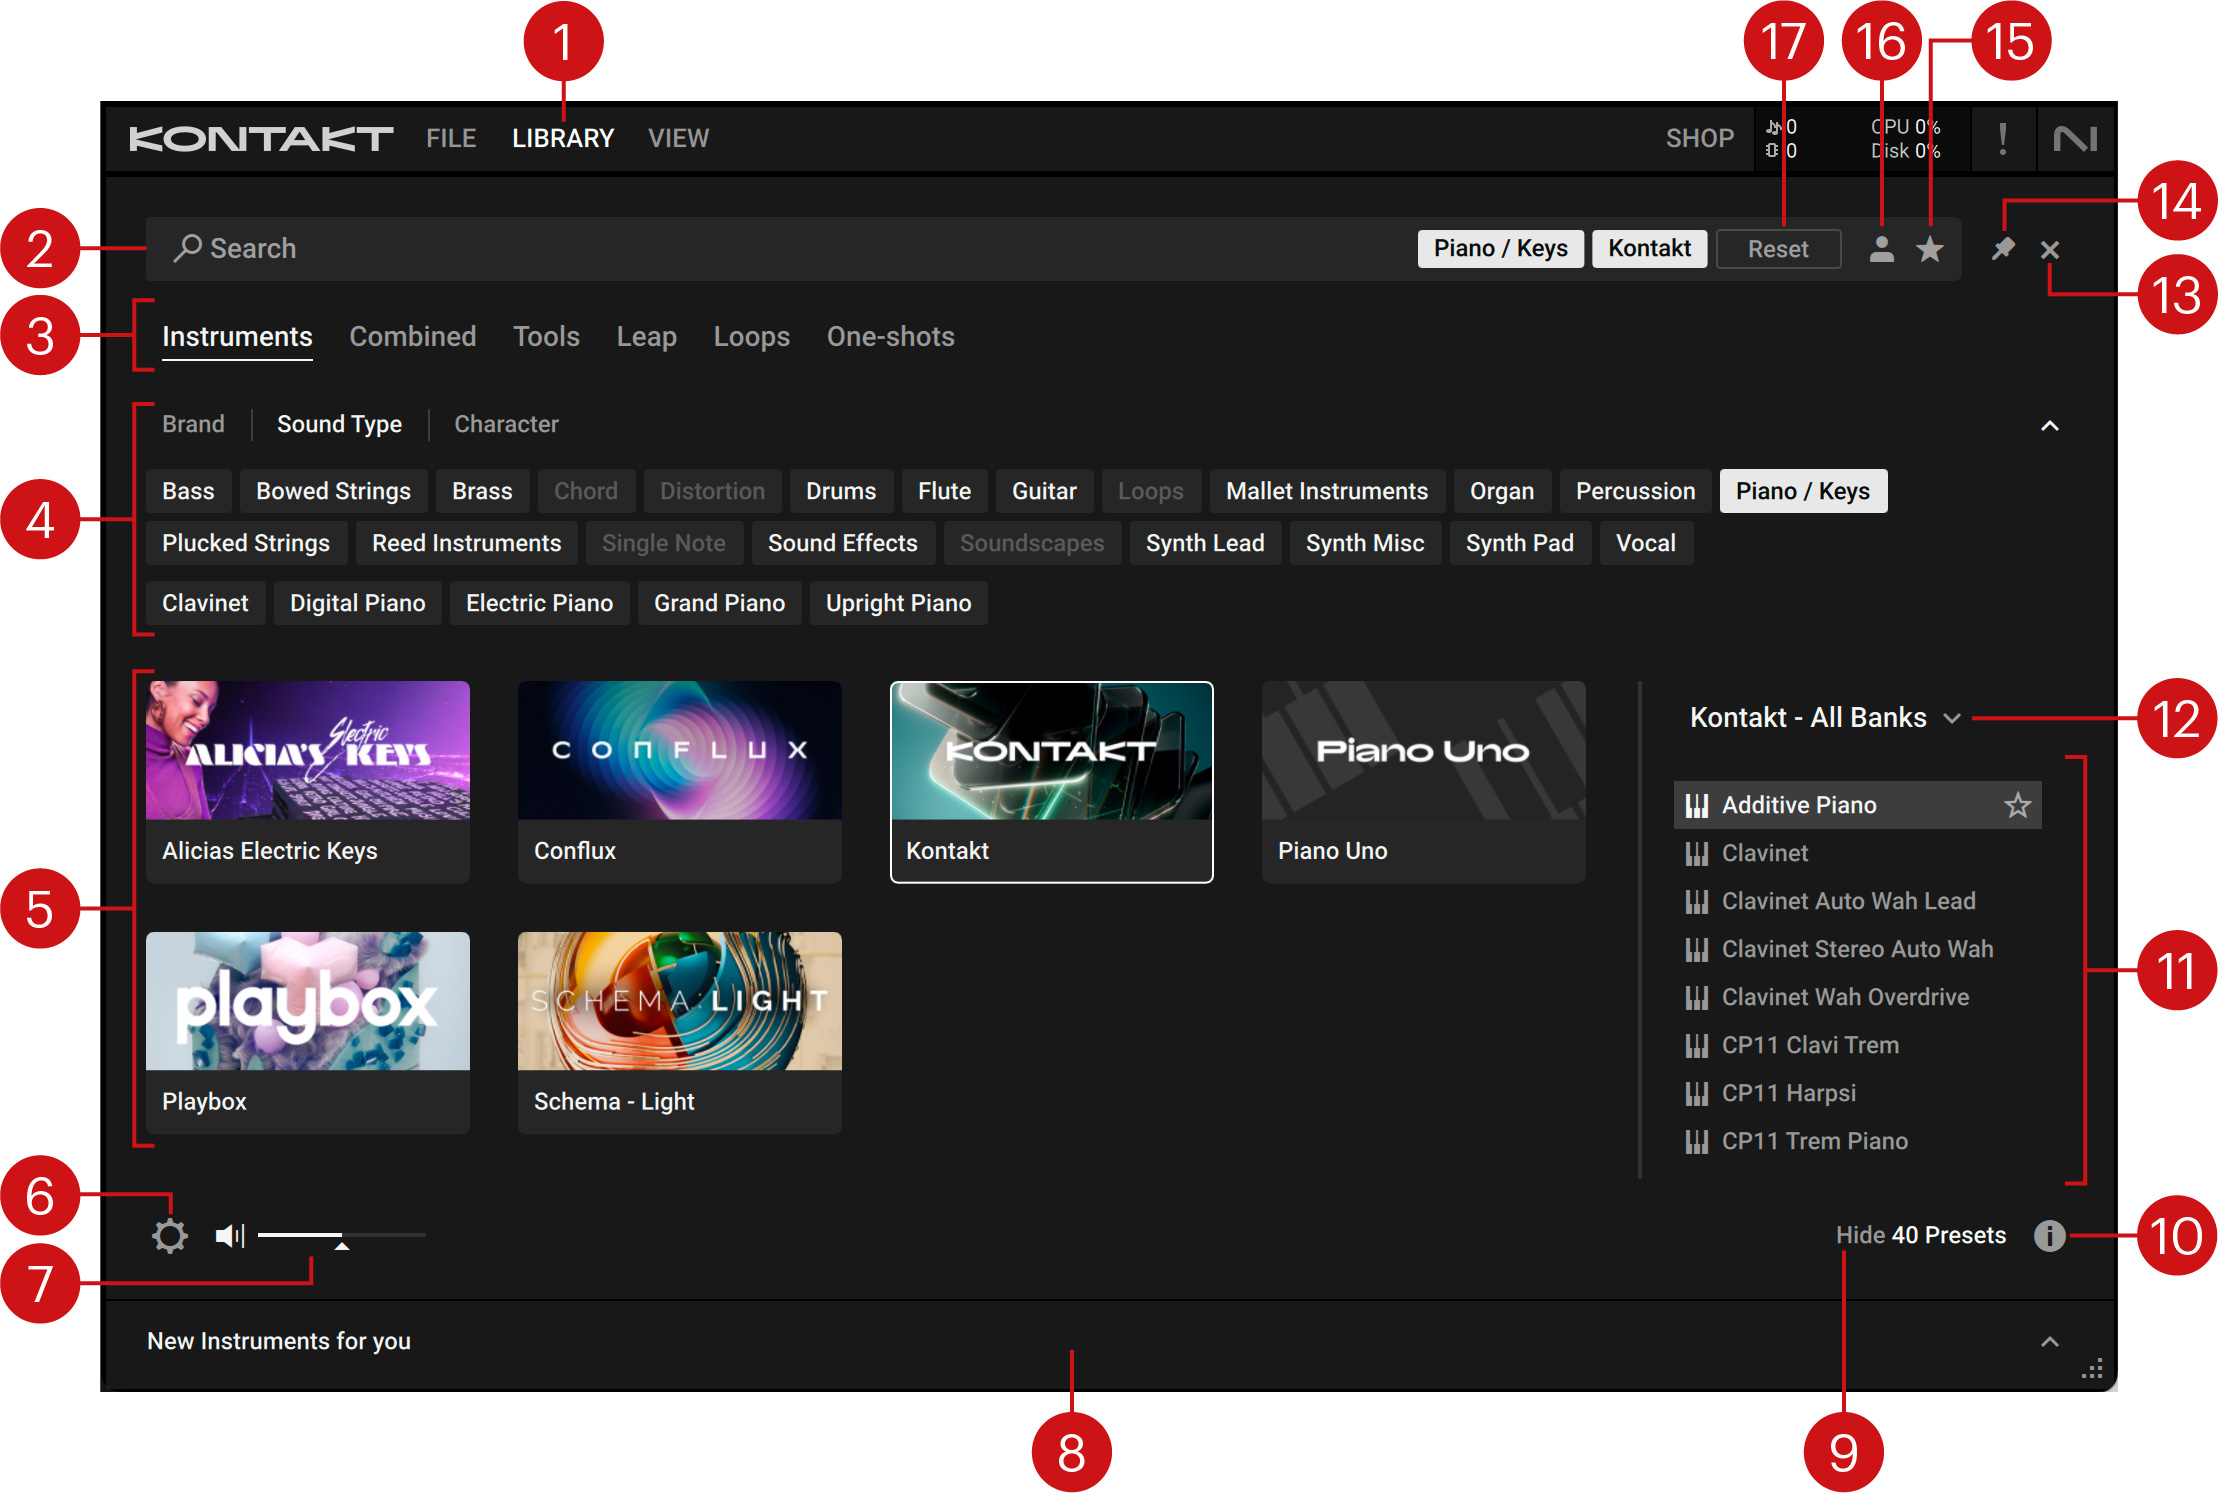Select the Conflux instrument thumbnail
Screen dimensions: 2218x1493
(679, 751)
